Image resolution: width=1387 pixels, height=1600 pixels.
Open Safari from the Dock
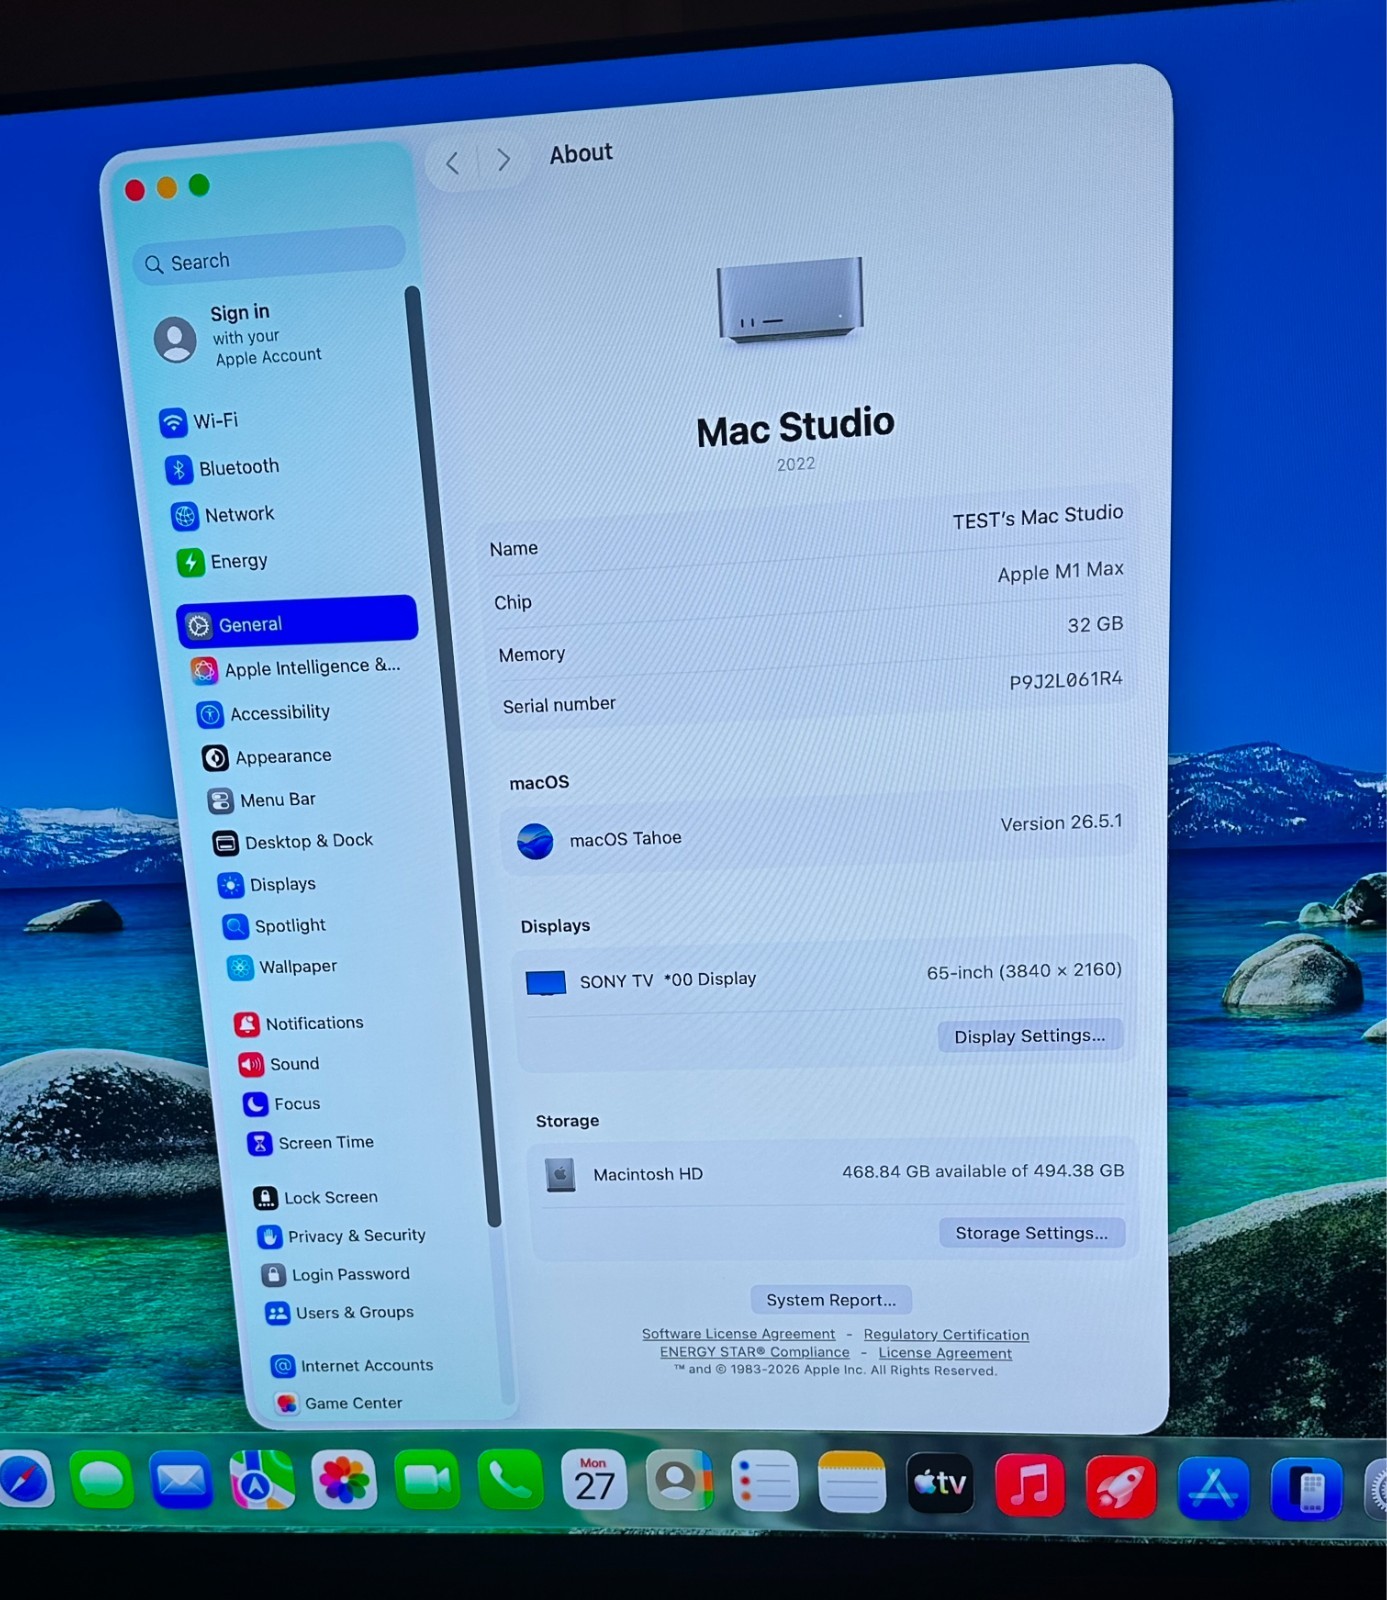(x=24, y=1481)
